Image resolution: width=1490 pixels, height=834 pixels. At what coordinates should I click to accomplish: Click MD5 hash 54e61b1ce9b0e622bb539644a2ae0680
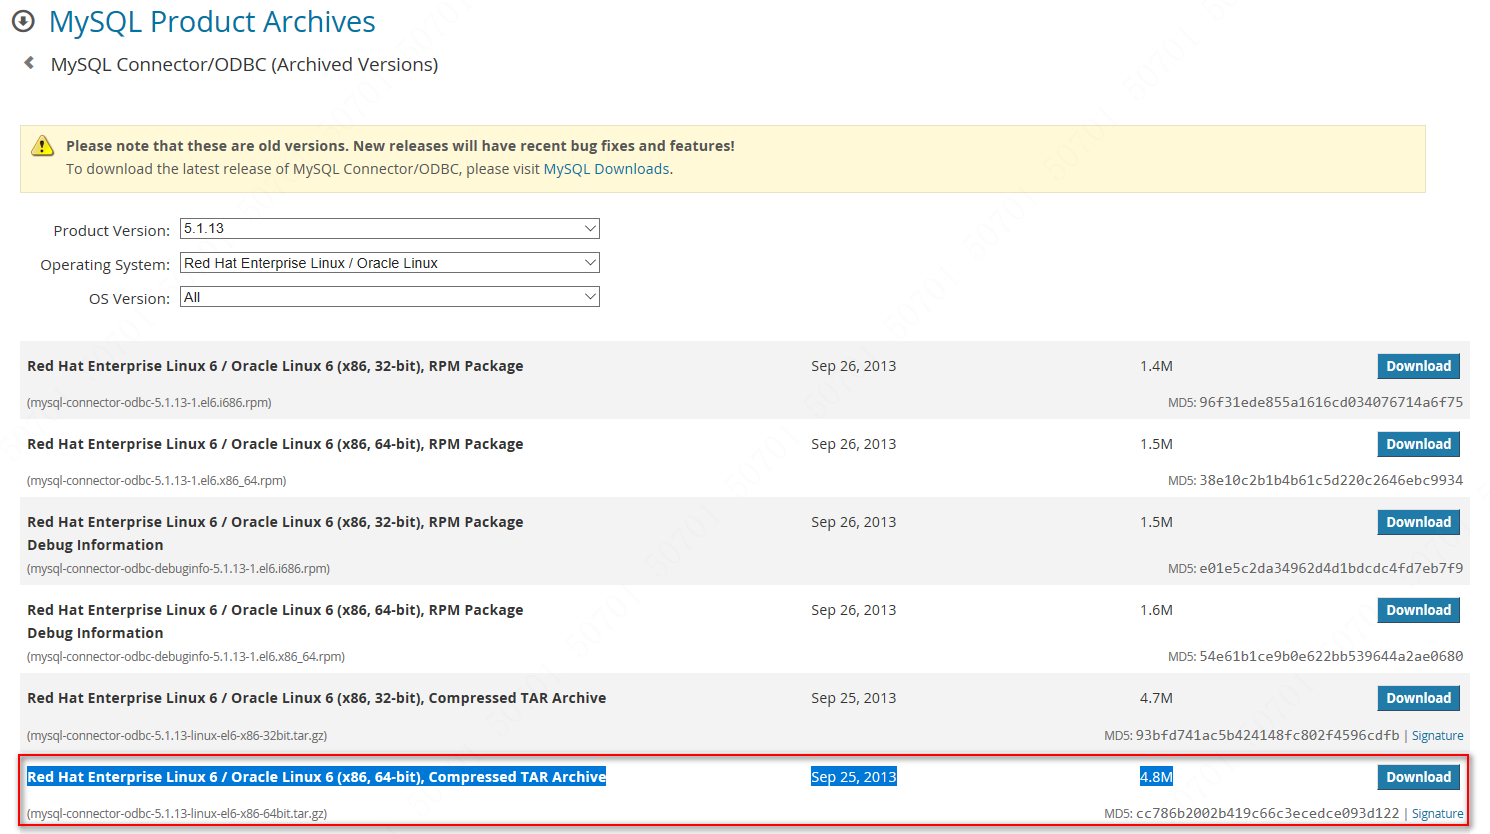(x=1331, y=656)
